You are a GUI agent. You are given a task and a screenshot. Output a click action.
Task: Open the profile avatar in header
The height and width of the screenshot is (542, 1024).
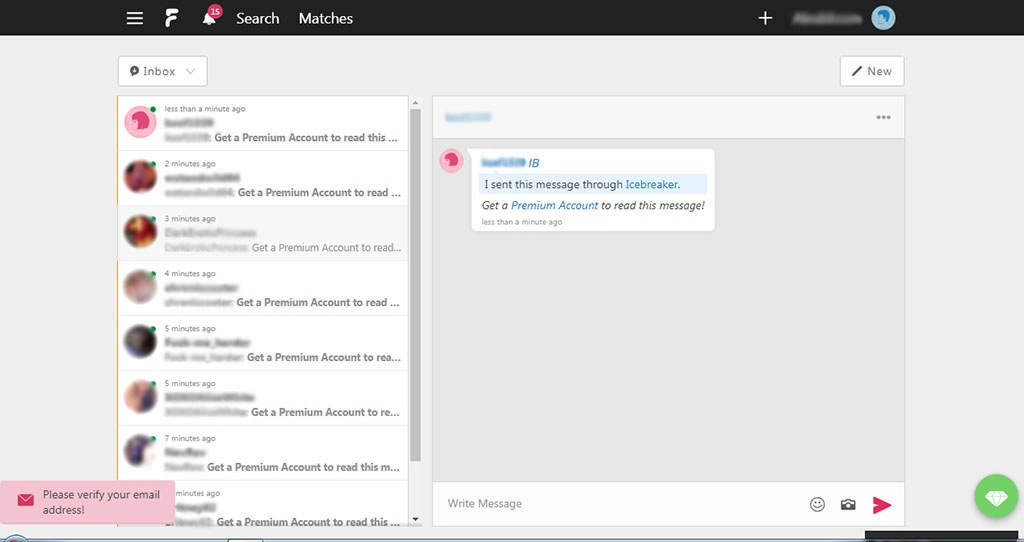883,18
